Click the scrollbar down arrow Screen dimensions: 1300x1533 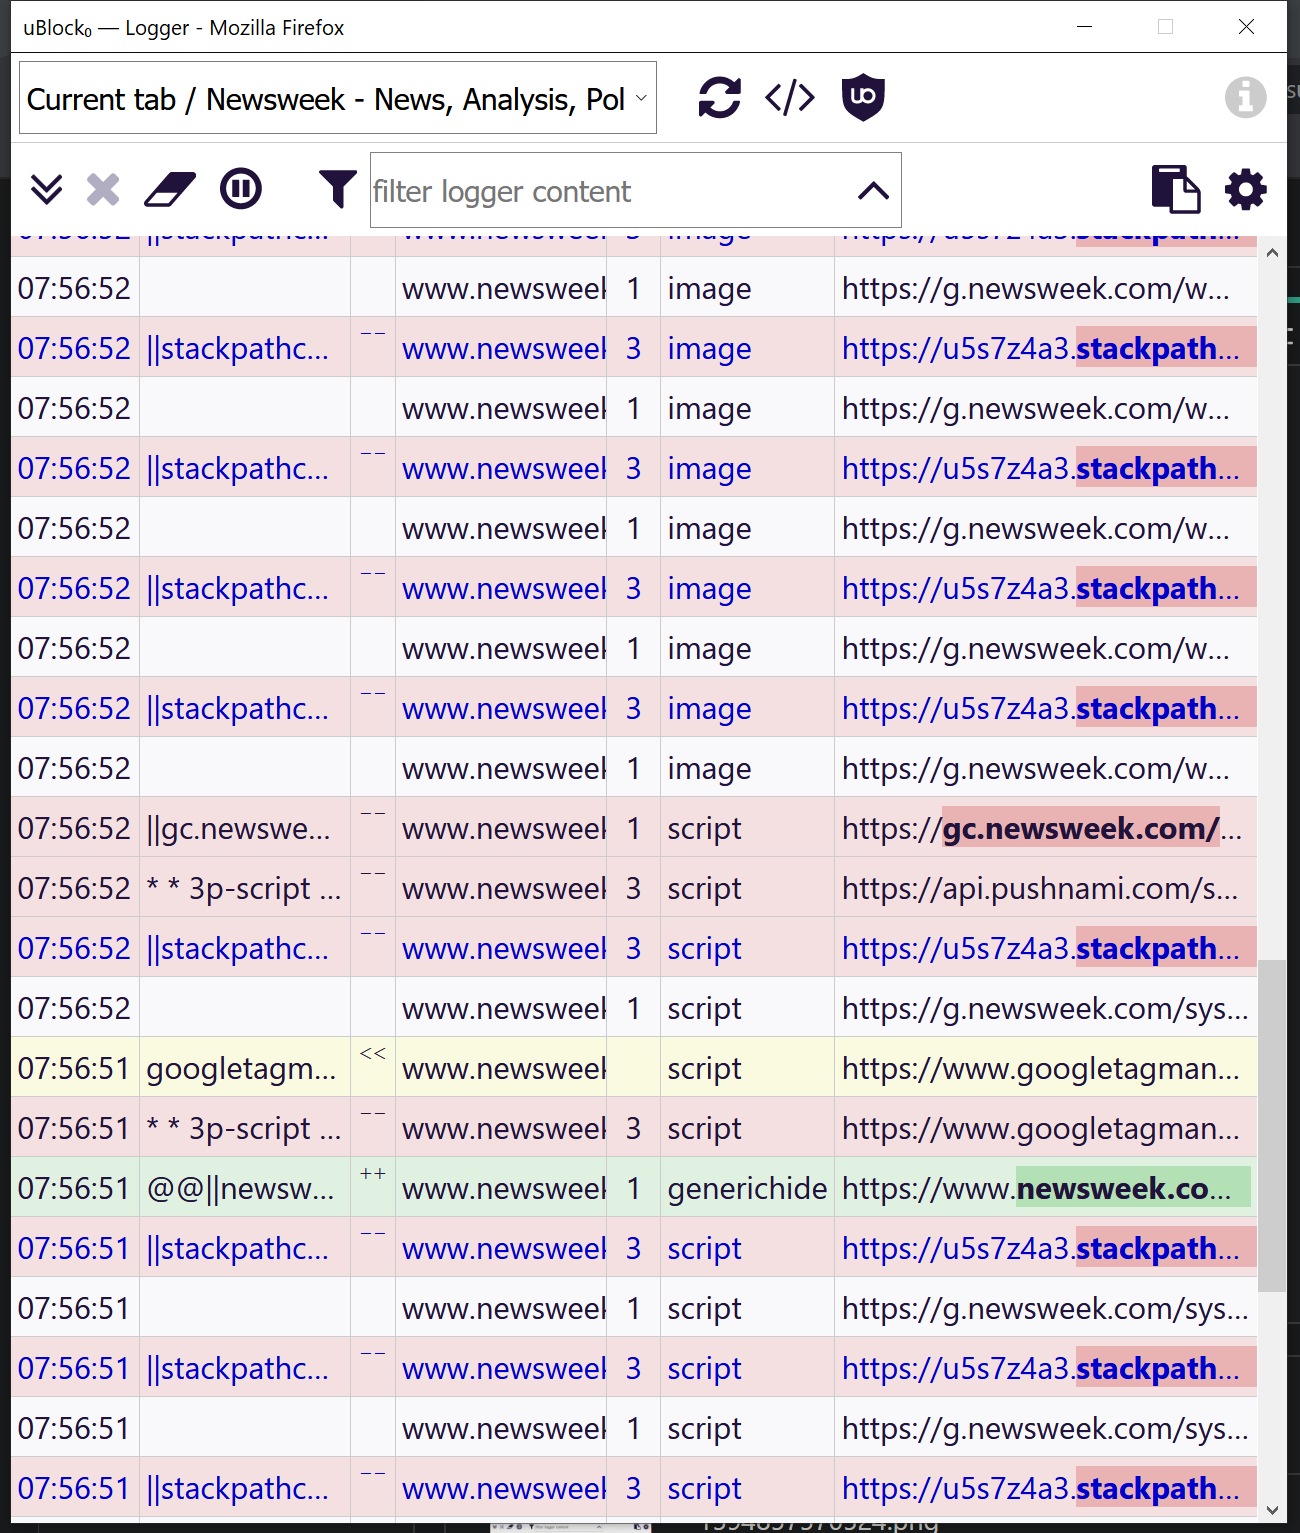point(1272,1510)
